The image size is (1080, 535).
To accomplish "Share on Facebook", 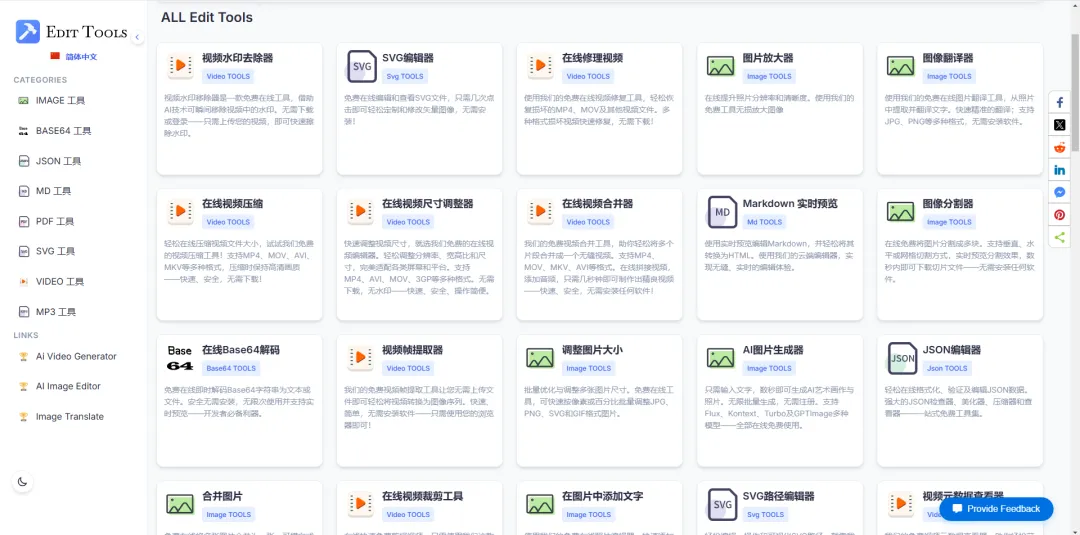I will pyautogui.click(x=1059, y=103).
